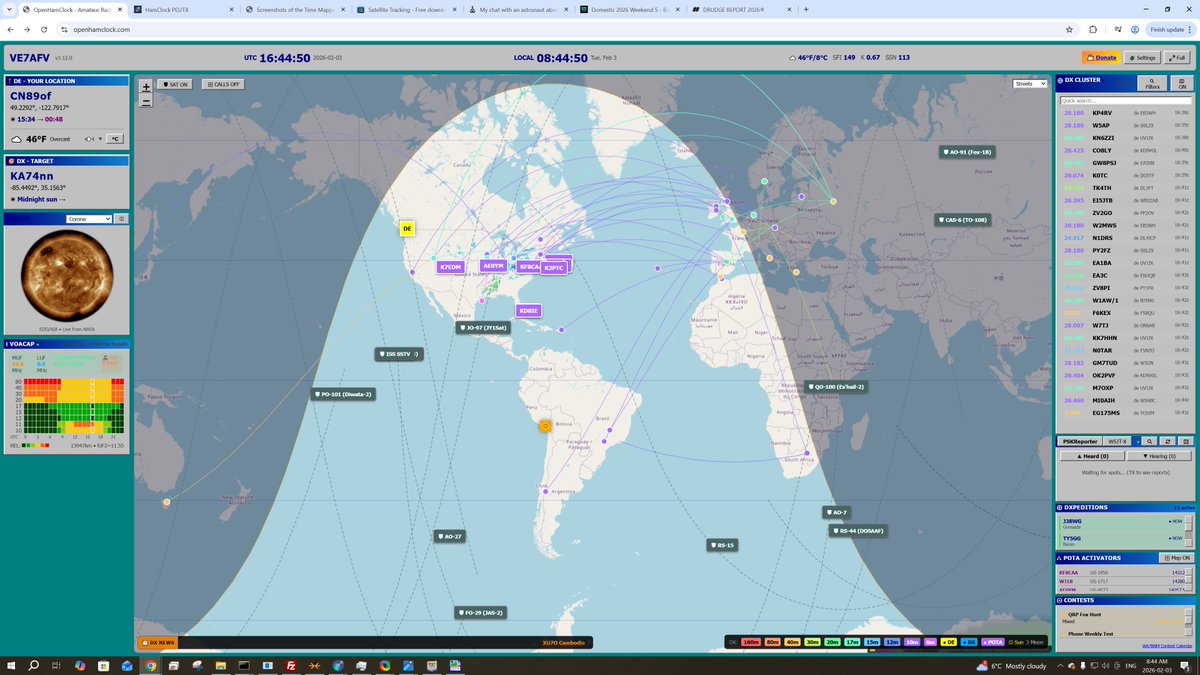Image resolution: width=1200 pixels, height=675 pixels.
Task: Open the Streets map style dropdown
Action: pos(1029,84)
